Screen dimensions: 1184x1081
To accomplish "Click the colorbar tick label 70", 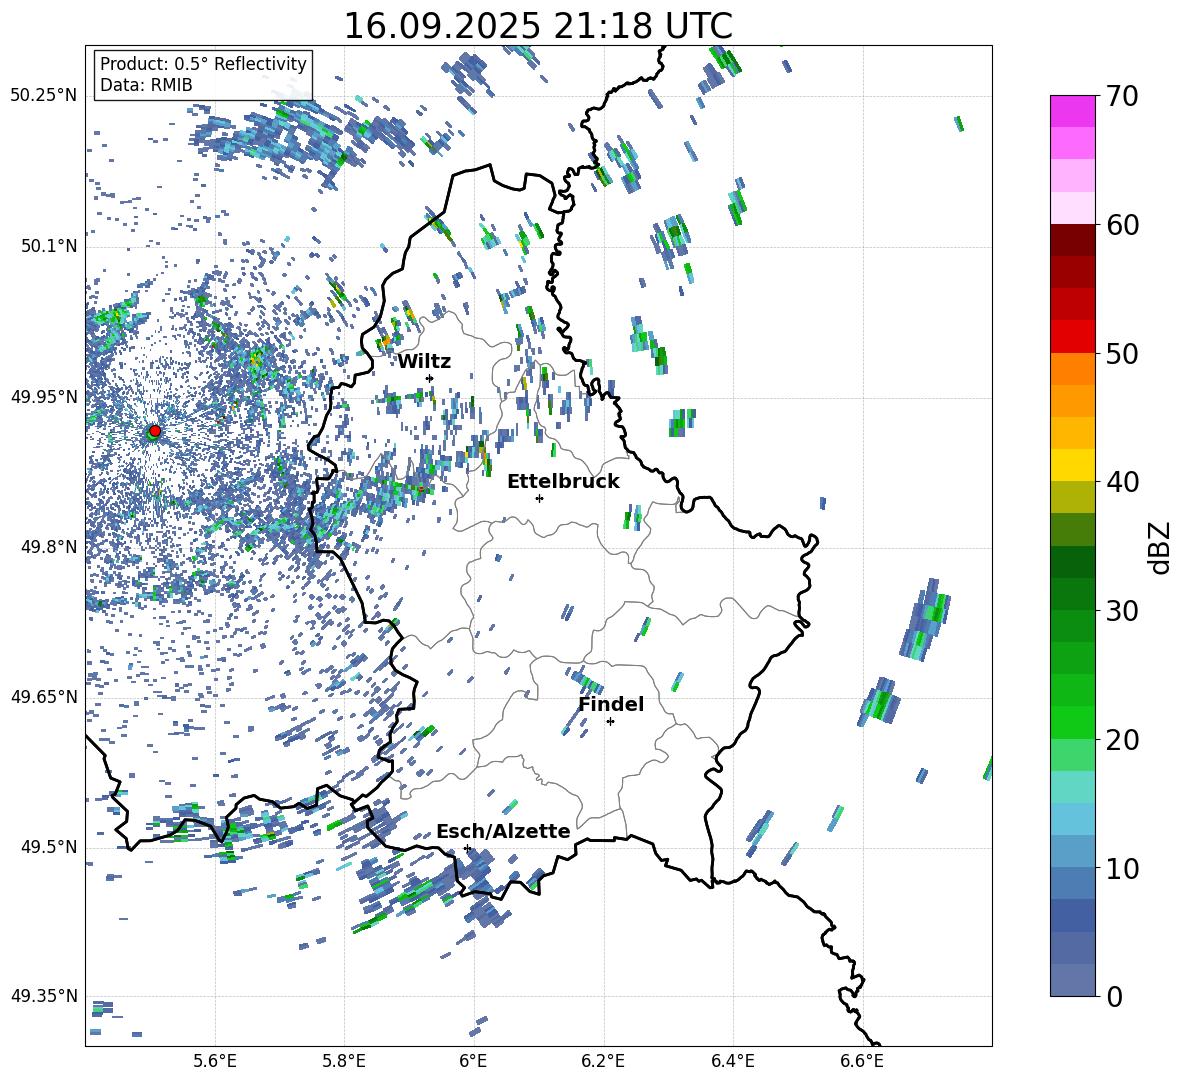I will (x=1122, y=97).
